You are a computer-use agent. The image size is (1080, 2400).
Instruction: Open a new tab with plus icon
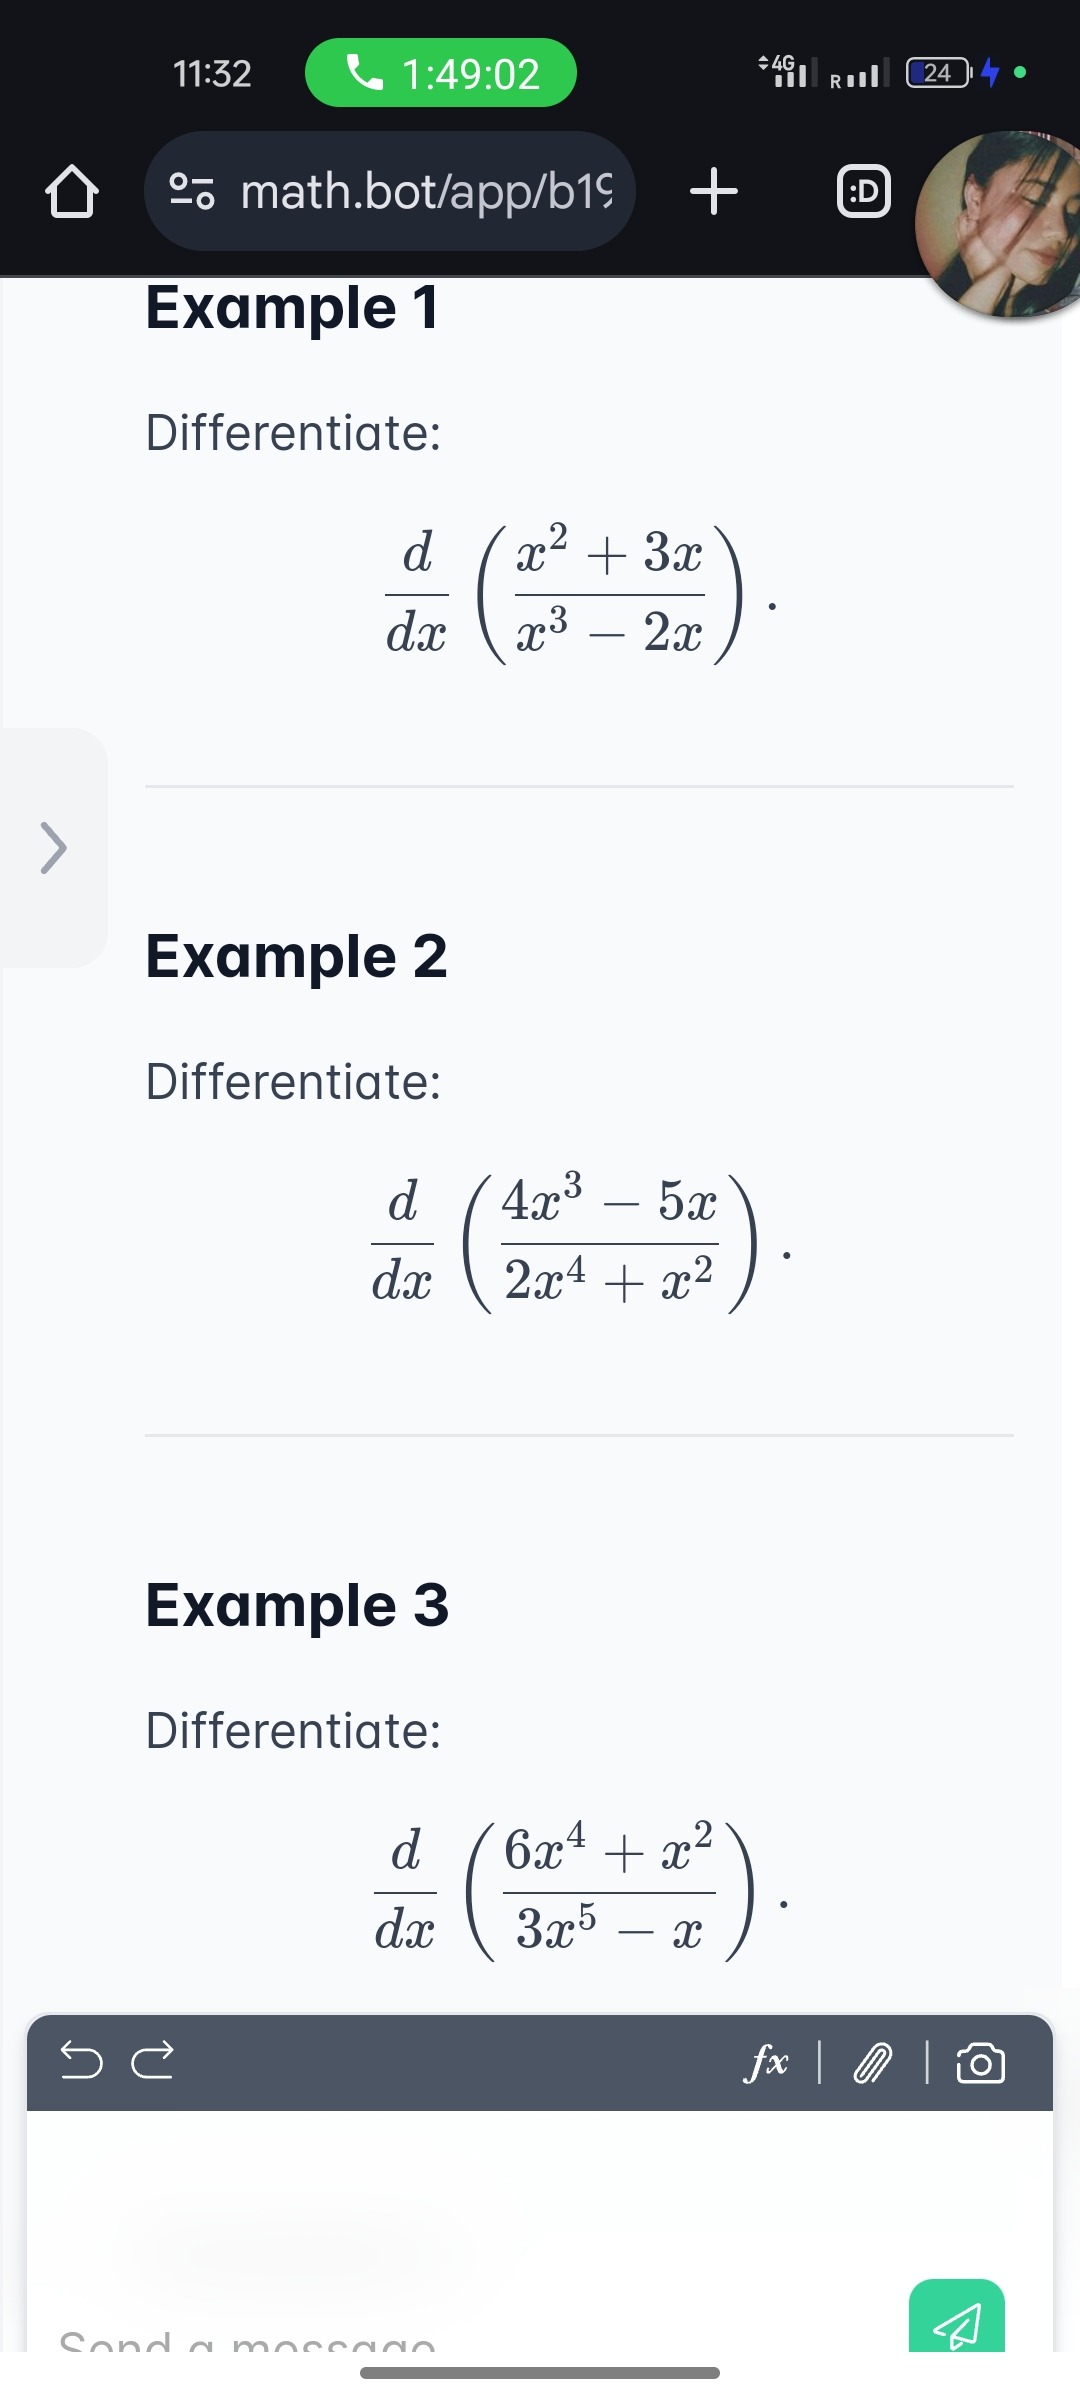[714, 191]
